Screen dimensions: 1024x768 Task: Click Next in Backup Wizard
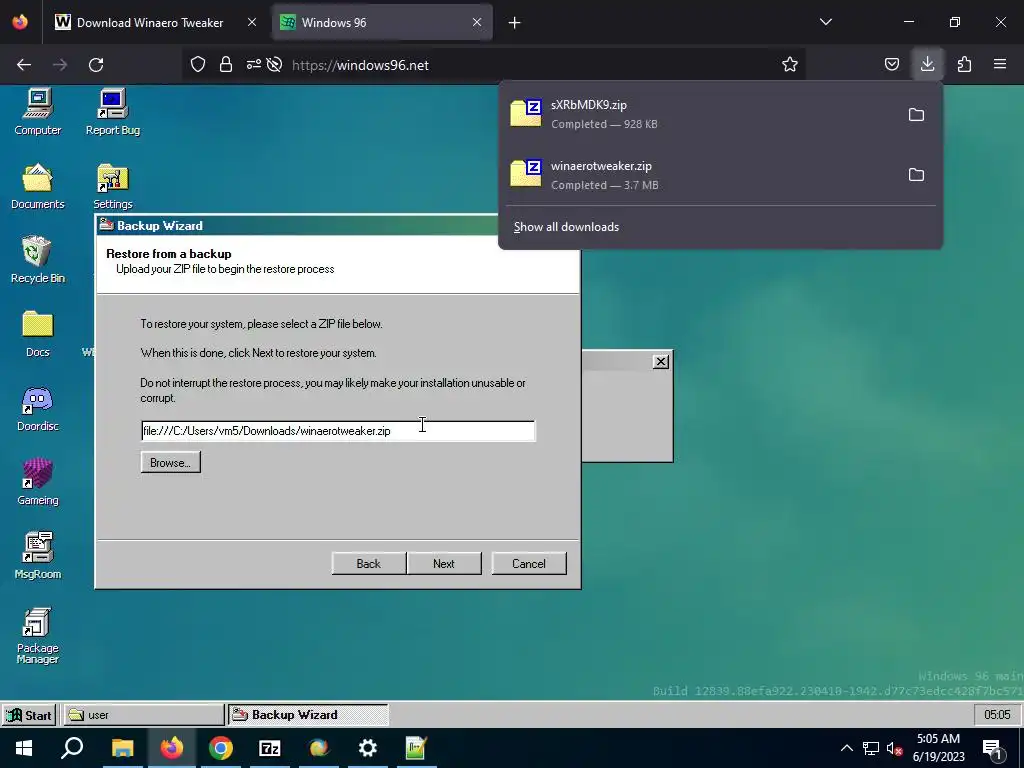(x=444, y=564)
